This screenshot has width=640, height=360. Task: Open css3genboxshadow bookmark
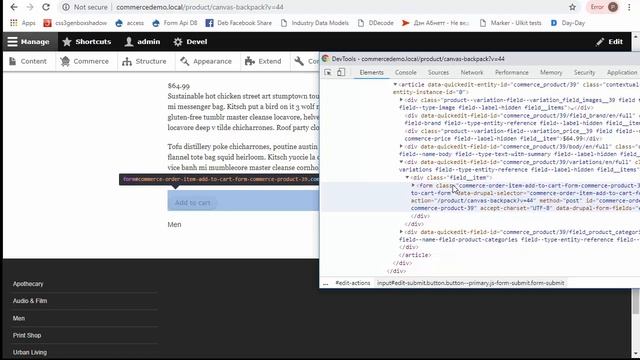[x=75, y=23]
